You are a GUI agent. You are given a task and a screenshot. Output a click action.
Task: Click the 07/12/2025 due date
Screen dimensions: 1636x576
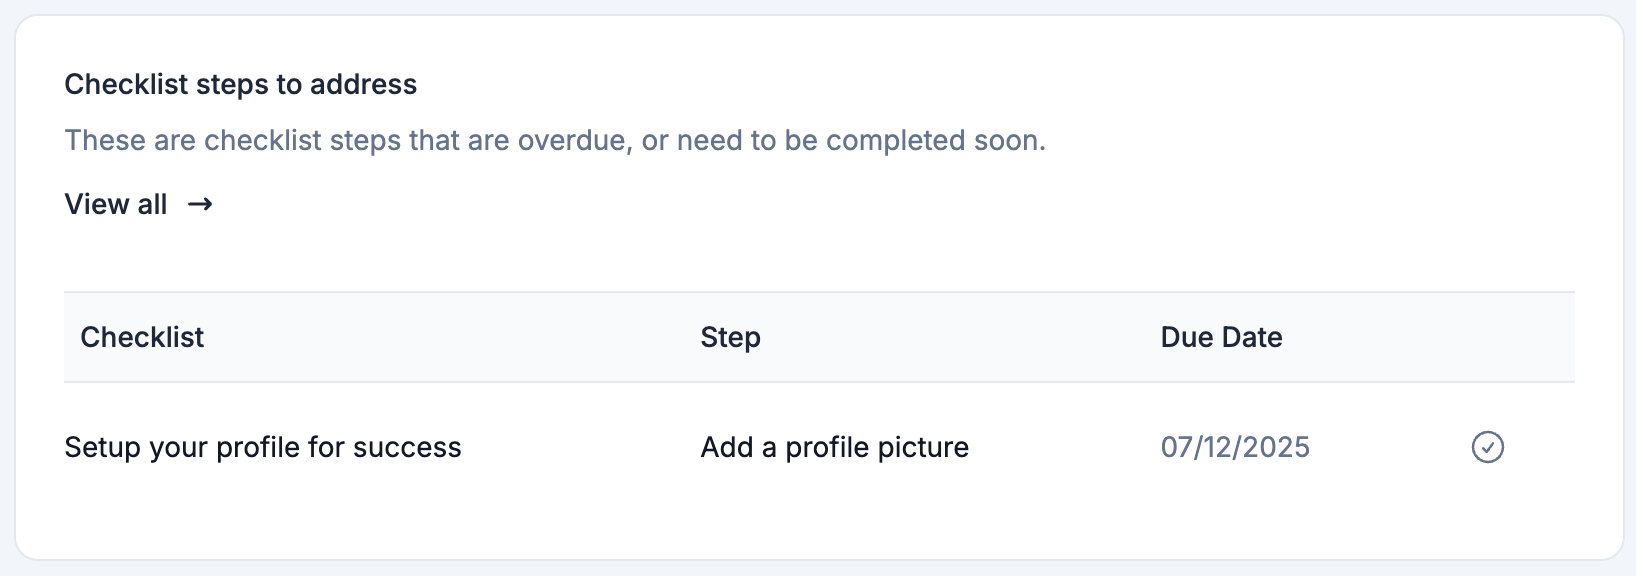1235,447
